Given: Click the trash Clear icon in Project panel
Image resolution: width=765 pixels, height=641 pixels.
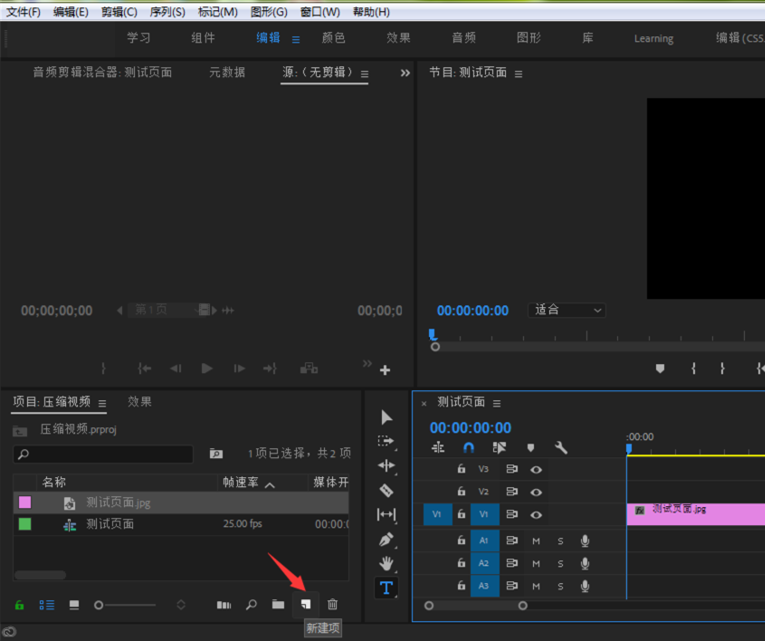Looking at the screenshot, I should (333, 604).
